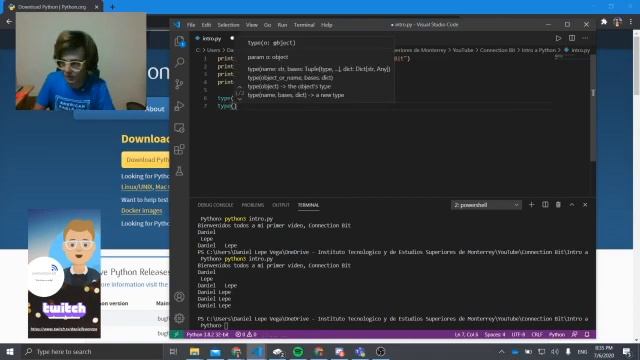The height and width of the screenshot is (360, 640).
Task: Open the Explorer view in VS Code
Action: pyautogui.click(x=180, y=41)
